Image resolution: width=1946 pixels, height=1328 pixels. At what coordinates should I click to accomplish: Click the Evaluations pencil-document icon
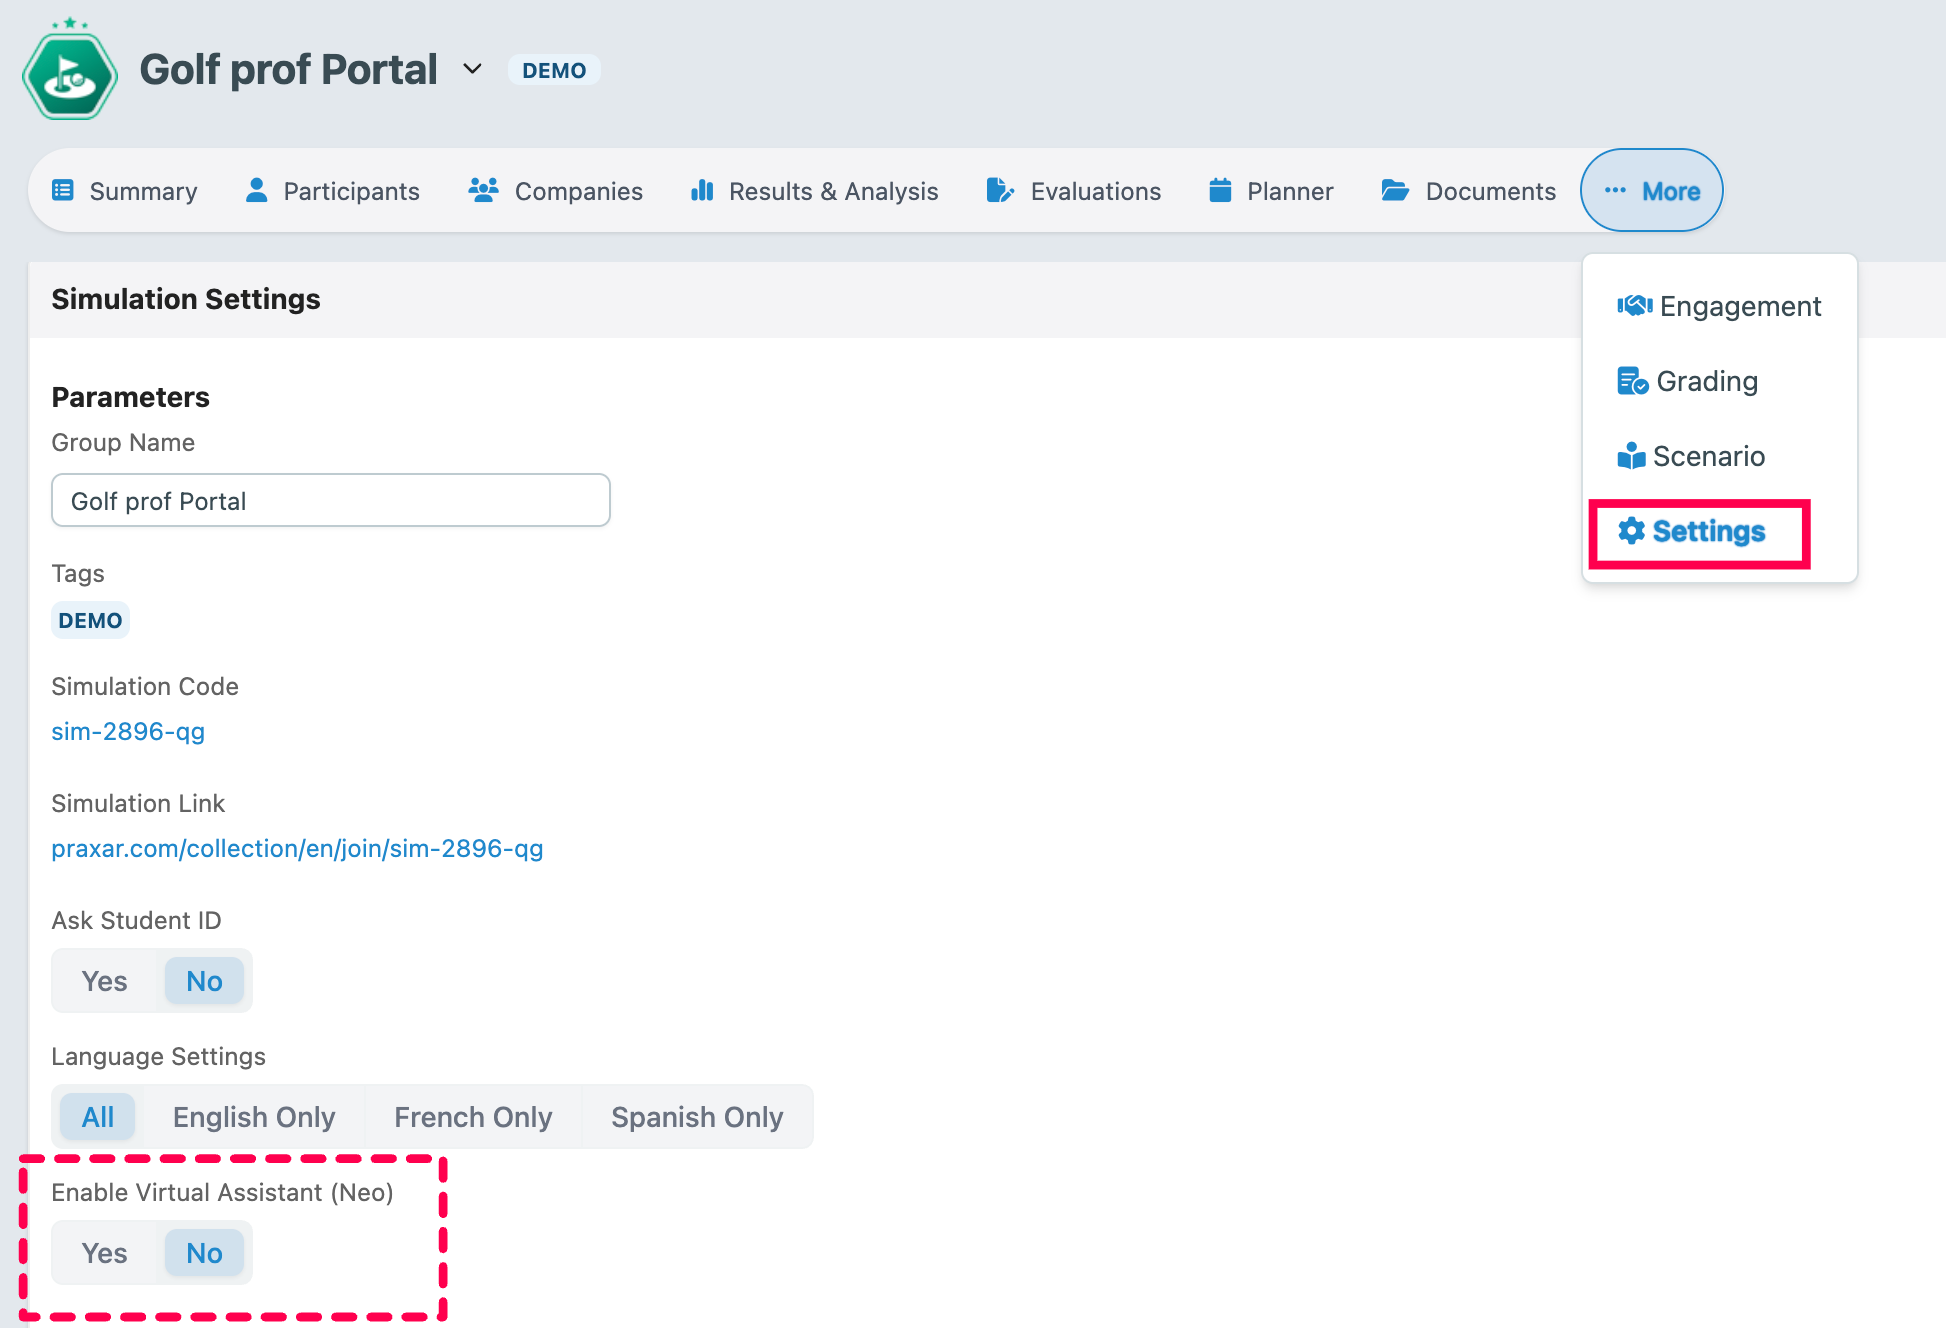(x=999, y=190)
